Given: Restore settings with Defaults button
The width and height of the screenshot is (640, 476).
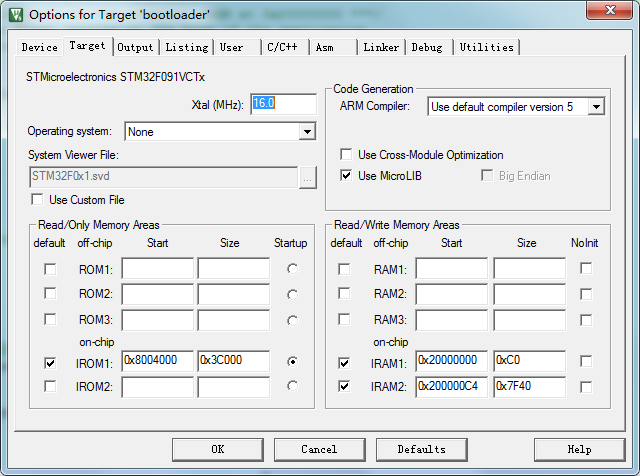Looking at the screenshot, I should point(422,449).
